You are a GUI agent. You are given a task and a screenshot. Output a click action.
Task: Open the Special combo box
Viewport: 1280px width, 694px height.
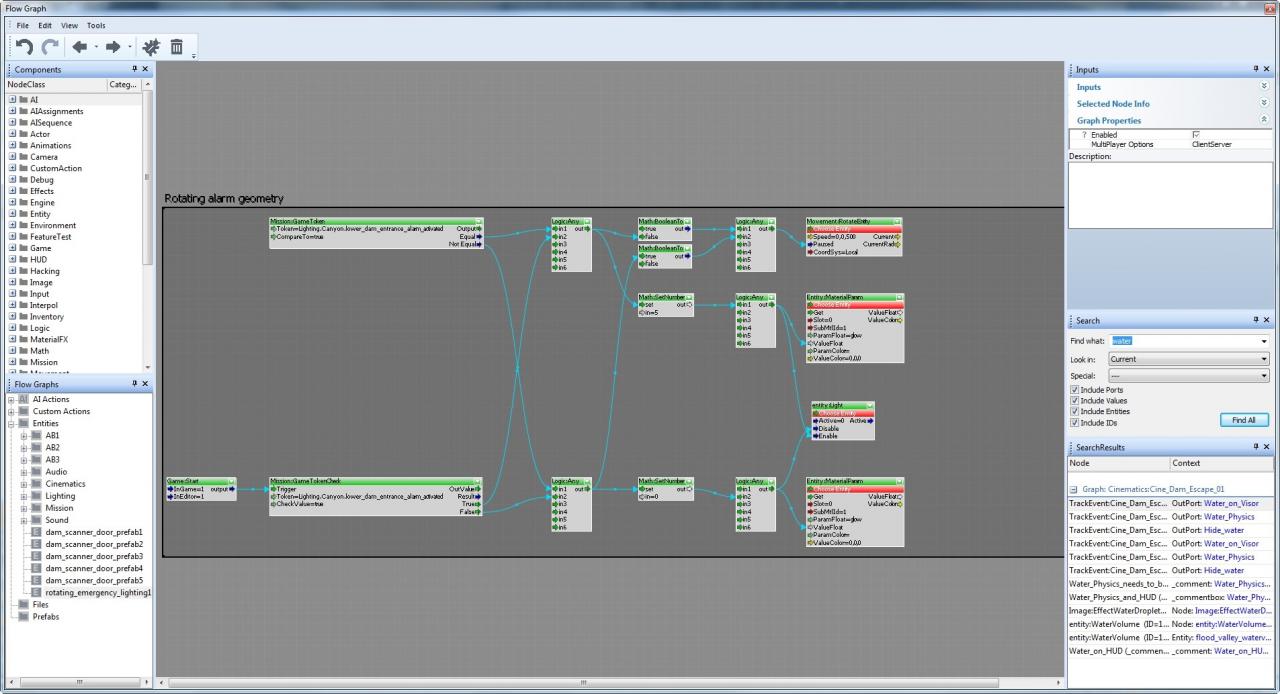coord(1188,375)
